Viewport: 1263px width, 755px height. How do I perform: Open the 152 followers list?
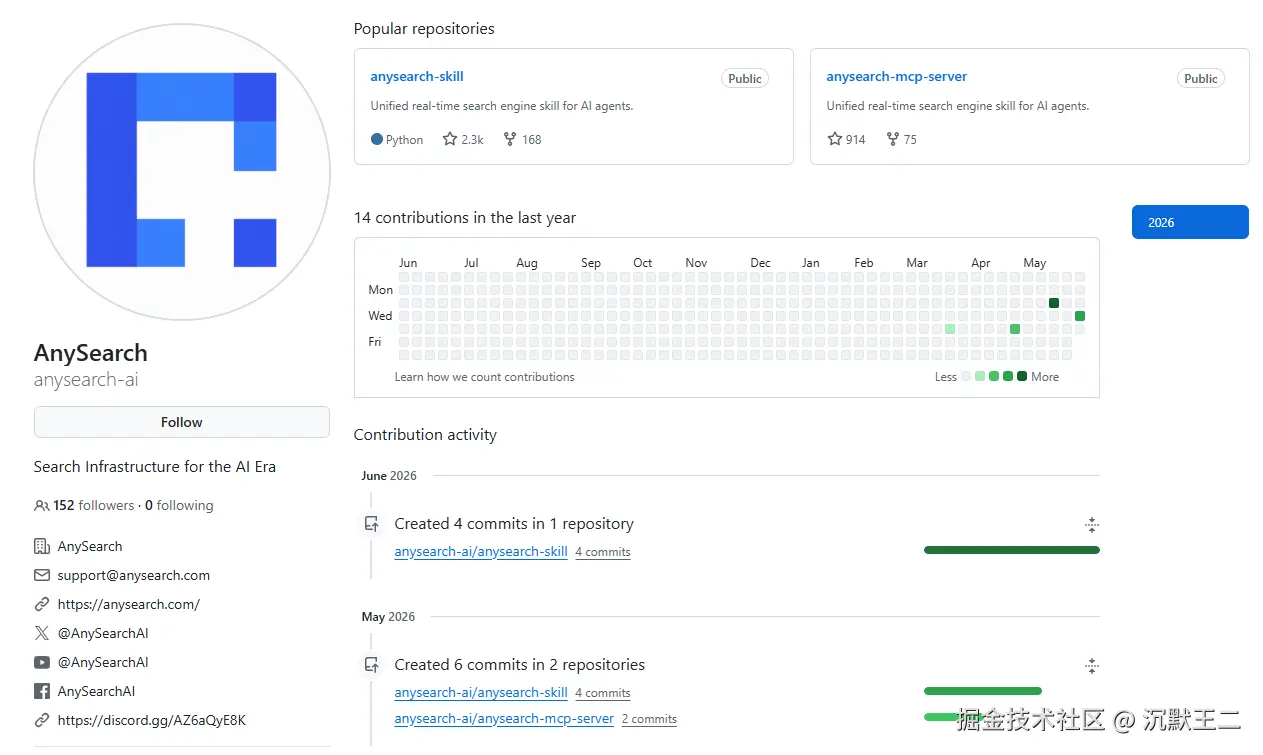94,505
